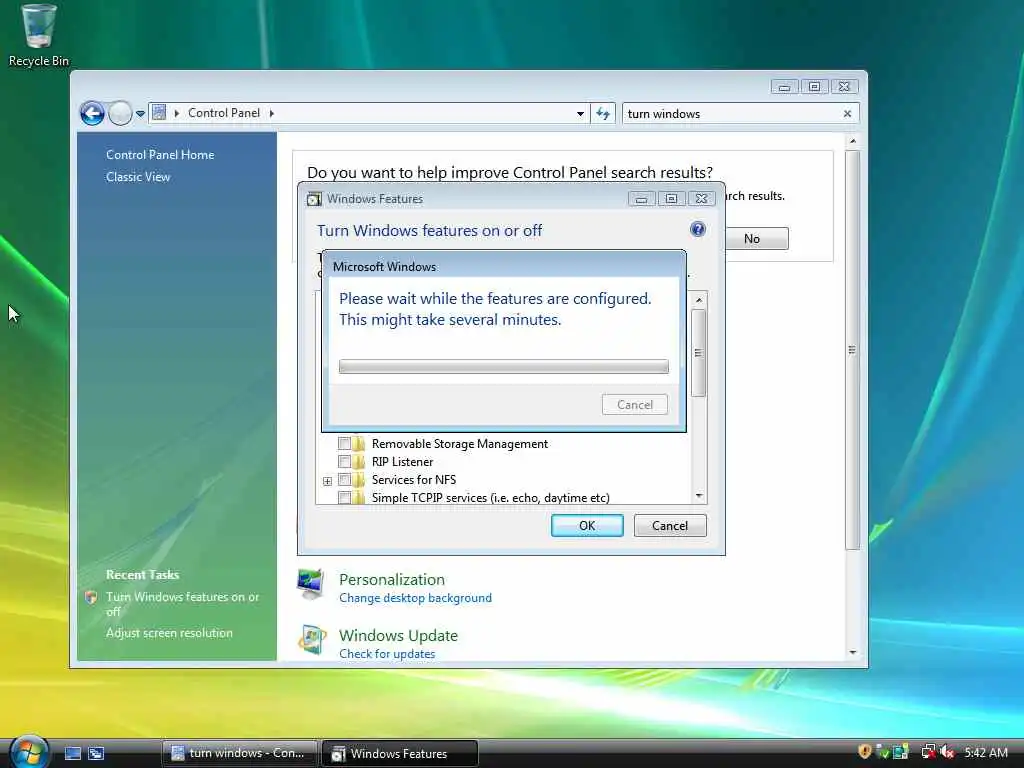The image size is (1024, 768).
Task: Click the Windows Features title bar icon
Action: pyautogui.click(x=314, y=199)
